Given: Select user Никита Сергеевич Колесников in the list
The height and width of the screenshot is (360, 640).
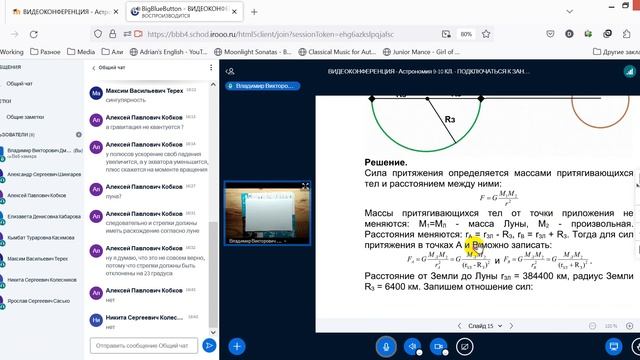Looking at the screenshot, I should tap(42, 280).
